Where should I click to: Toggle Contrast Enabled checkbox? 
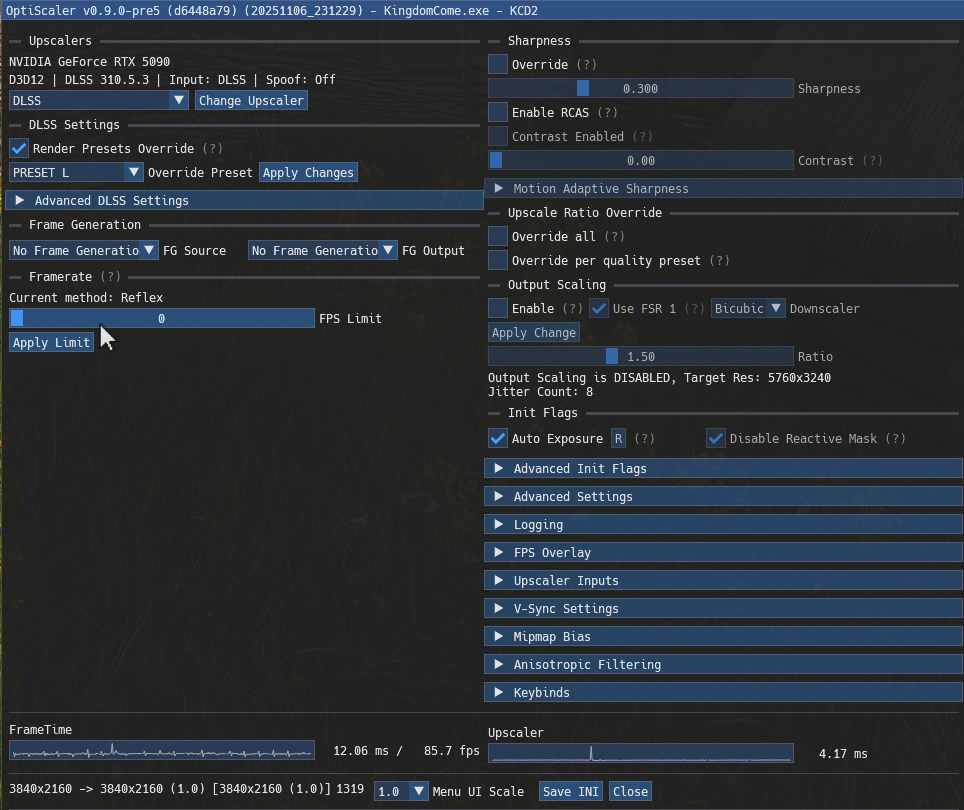(x=498, y=136)
